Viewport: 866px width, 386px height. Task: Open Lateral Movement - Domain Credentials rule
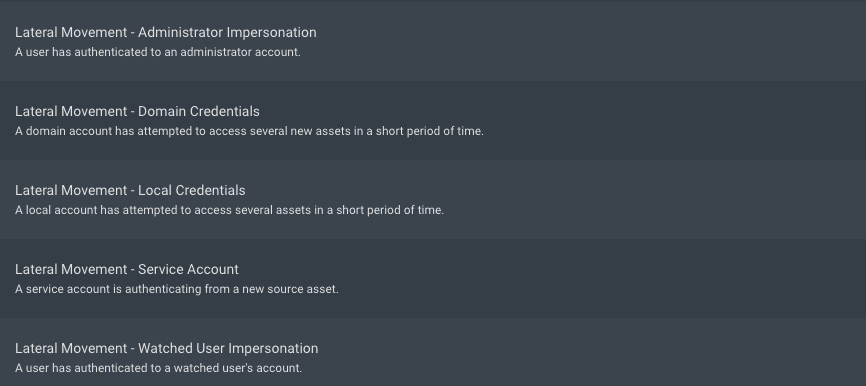point(433,120)
